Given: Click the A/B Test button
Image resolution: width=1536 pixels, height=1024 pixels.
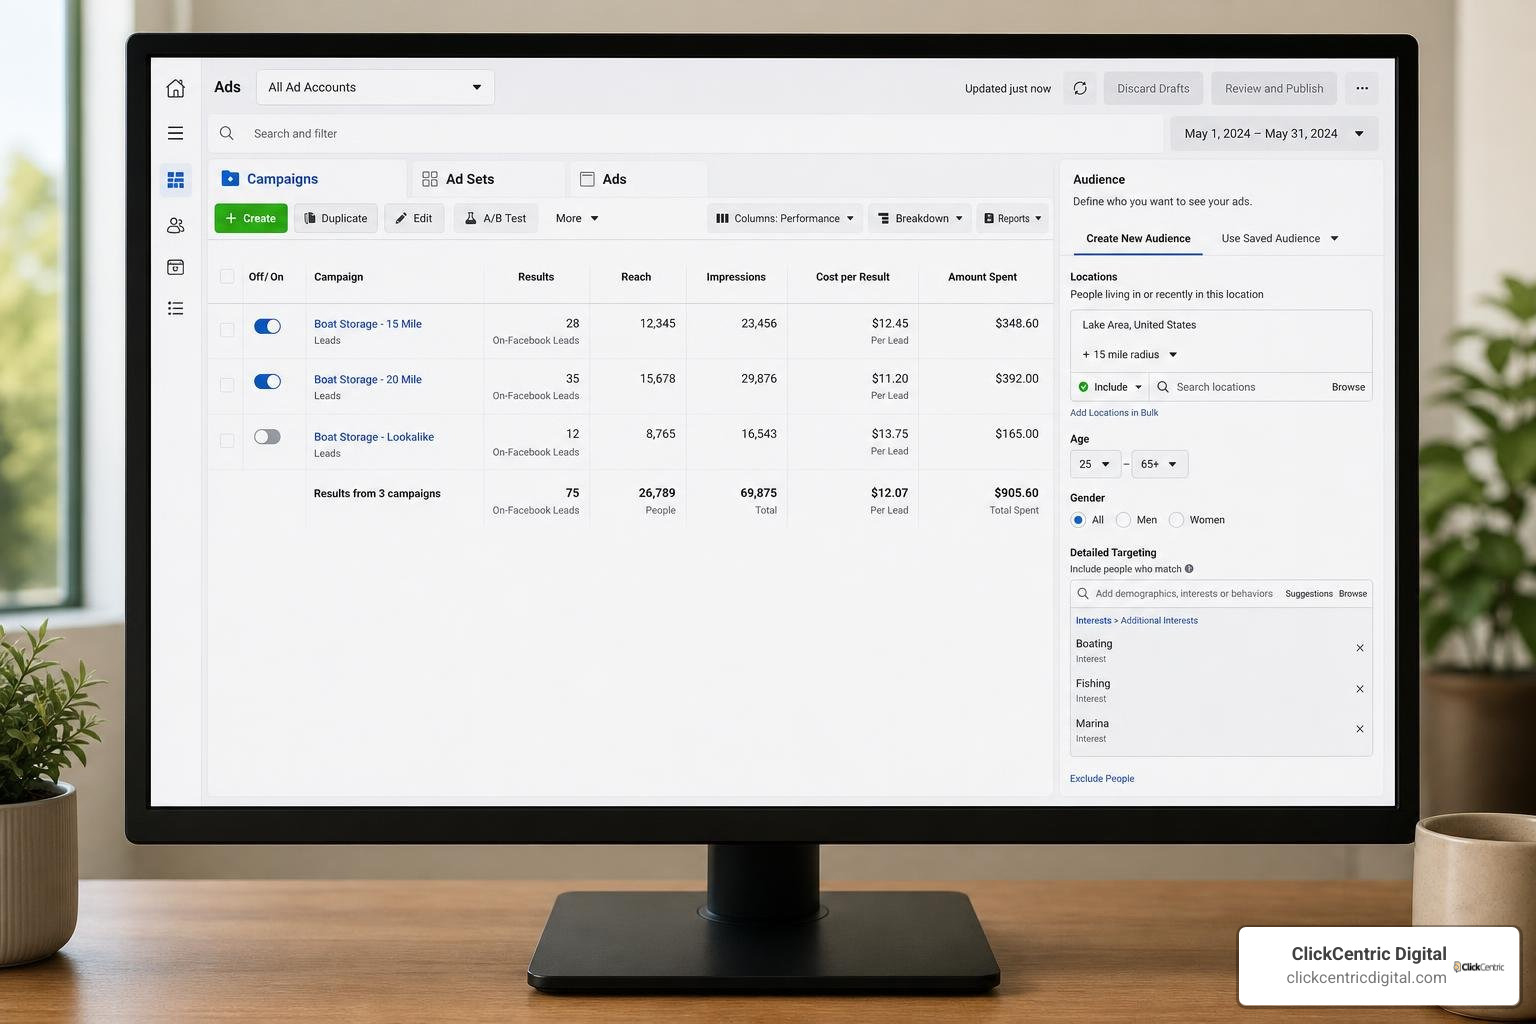Looking at the screenshot, I should (x=496, y=218).
